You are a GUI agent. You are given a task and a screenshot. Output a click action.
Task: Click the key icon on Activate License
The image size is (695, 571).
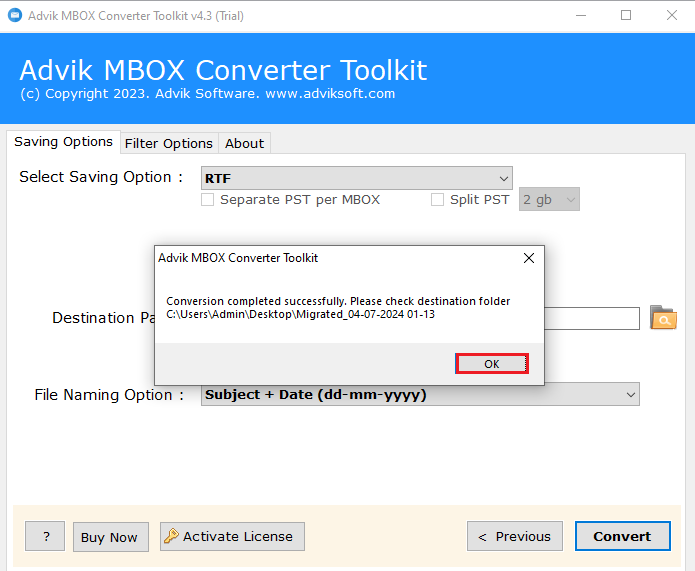tap(171, 536)
